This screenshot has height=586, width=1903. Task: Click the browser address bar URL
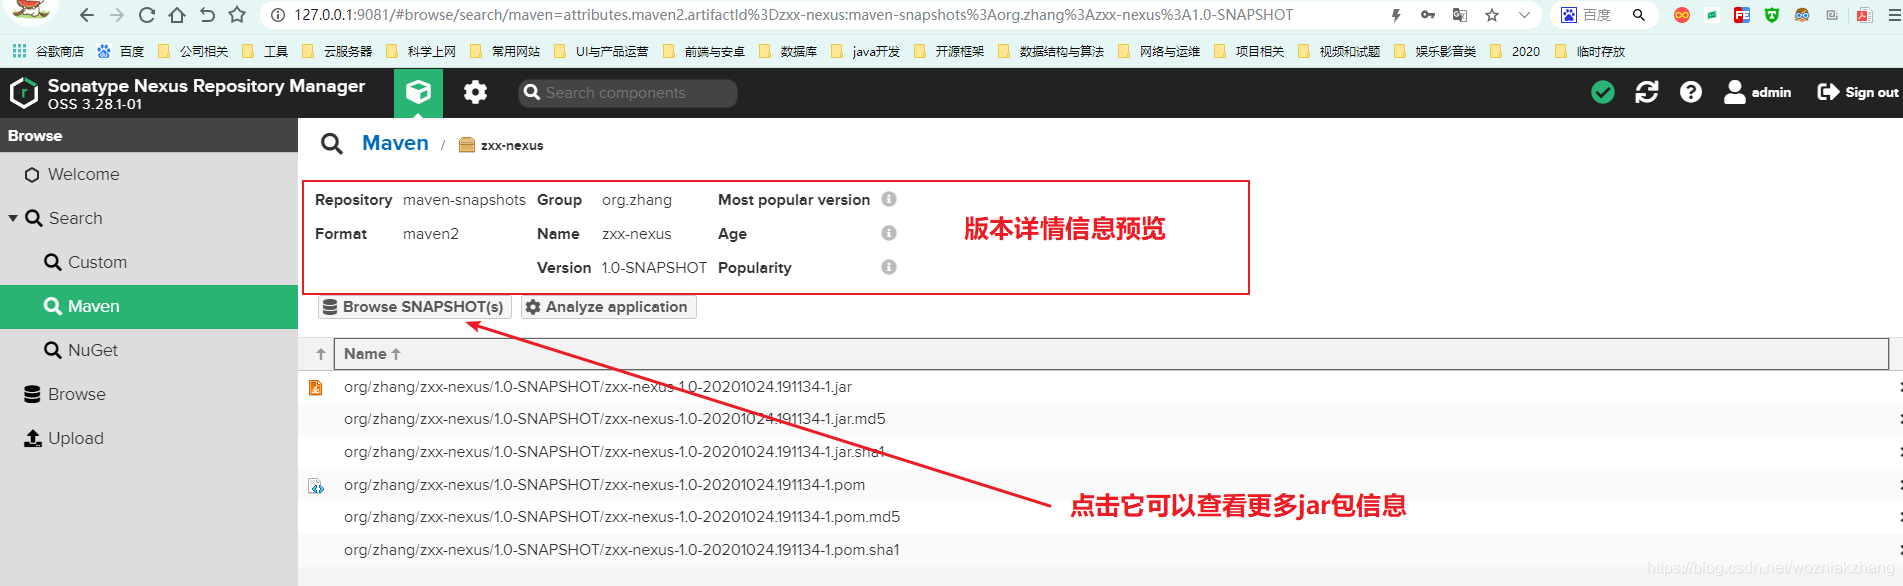793,15
